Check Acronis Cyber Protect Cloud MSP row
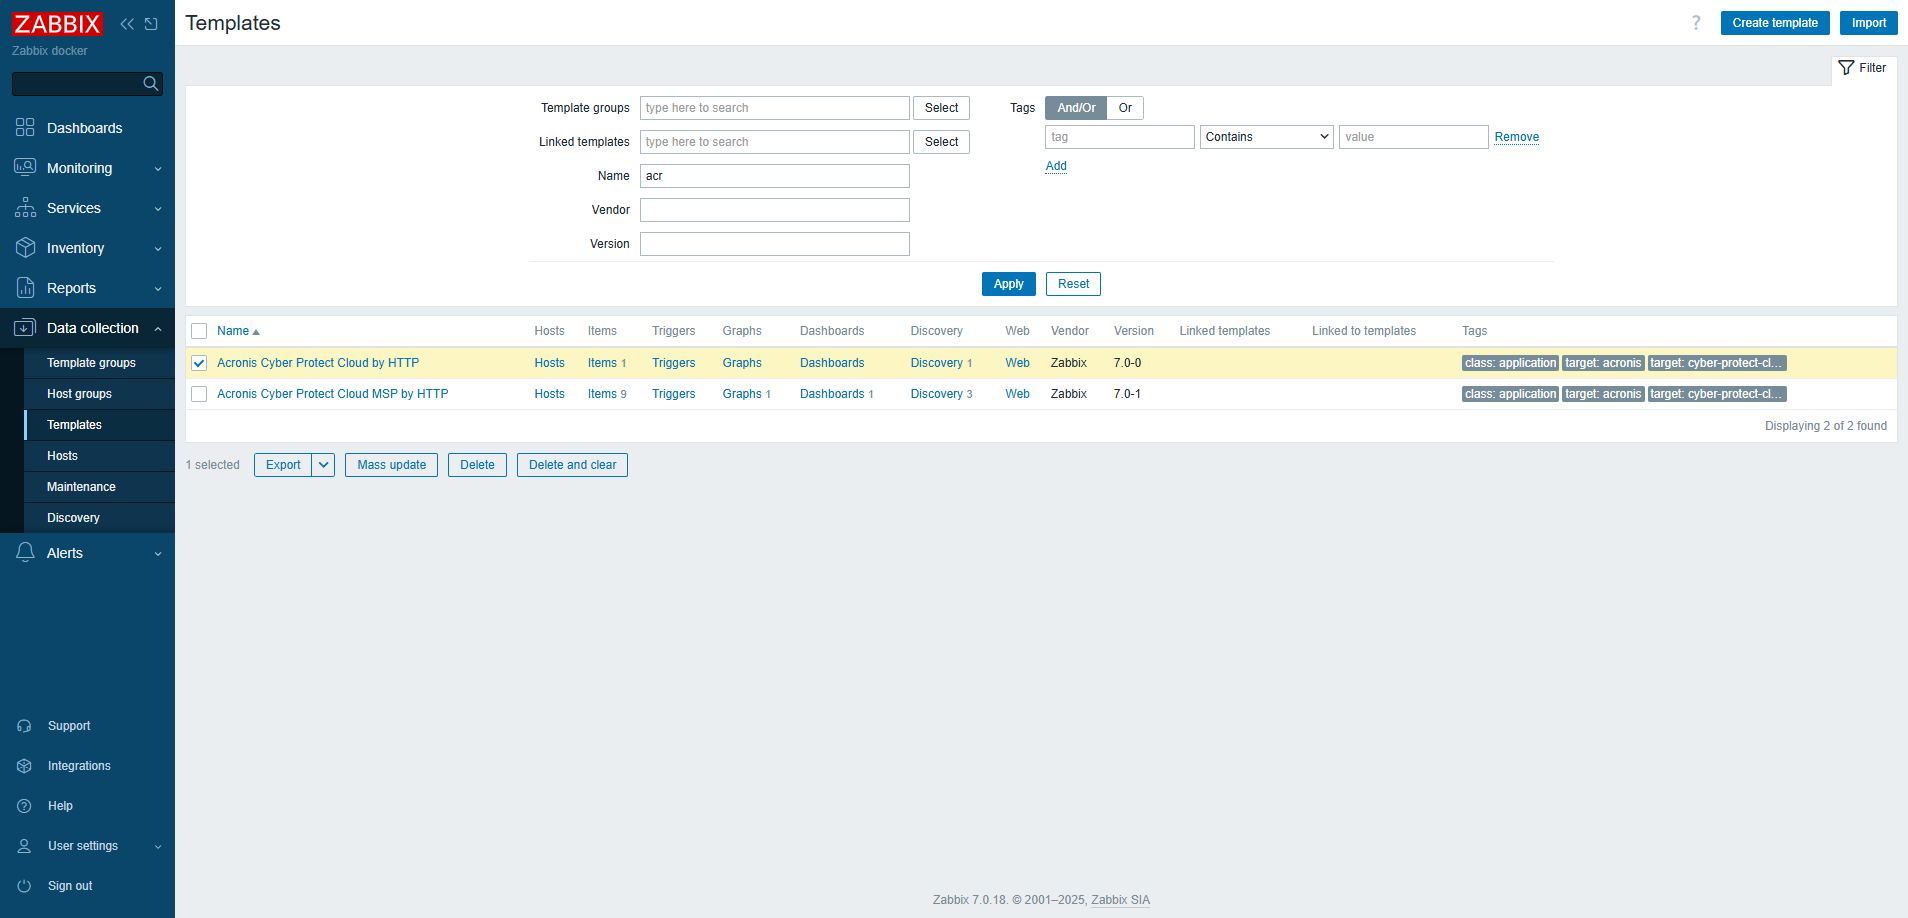The height and width of the screenshot is (918, 1908). click(x=199, y=394)
